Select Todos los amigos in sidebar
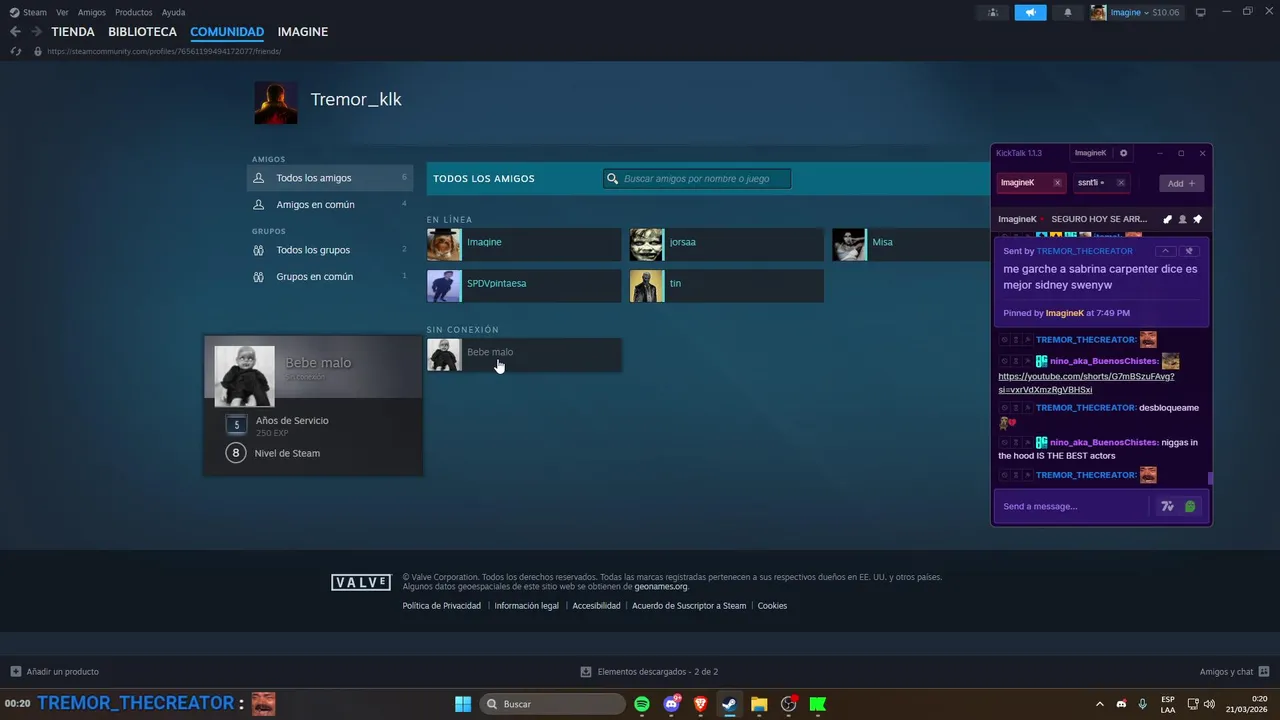This screenshot has height=720, width=1280. [330, 178]
